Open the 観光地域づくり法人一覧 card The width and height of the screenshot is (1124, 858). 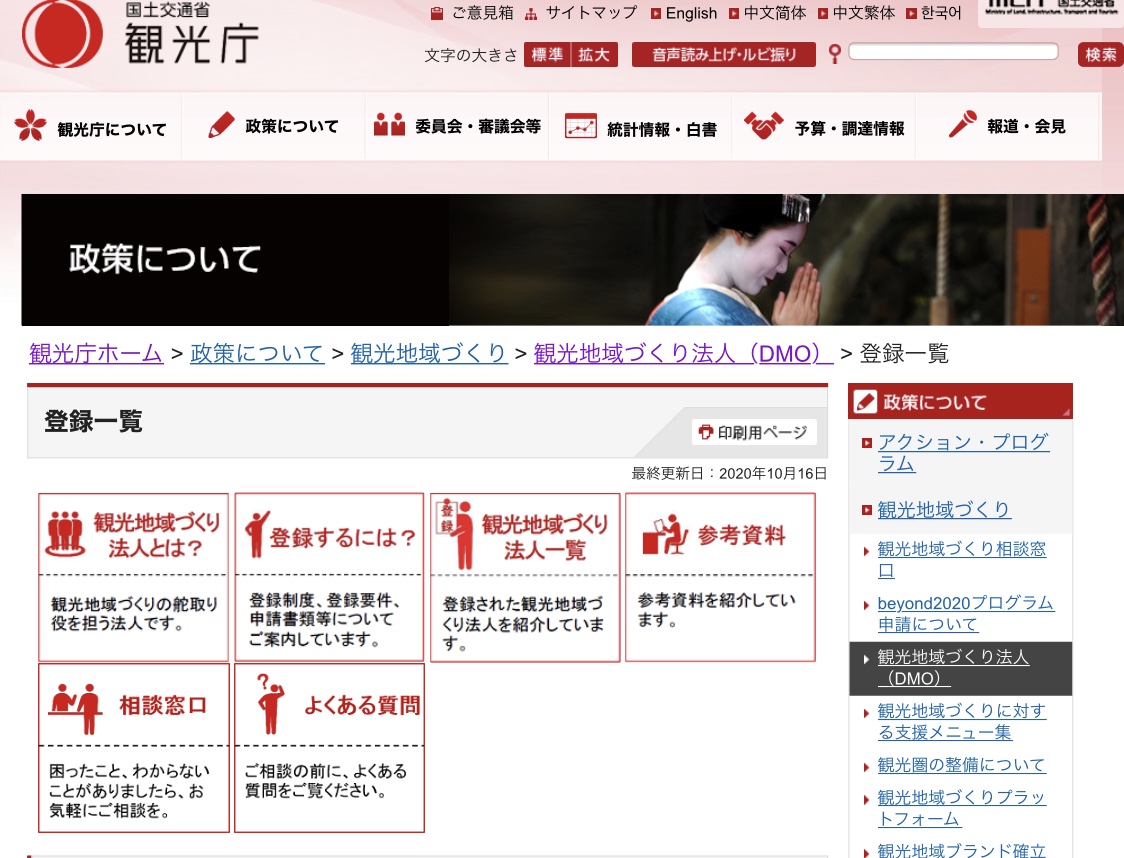coord(525,577)
